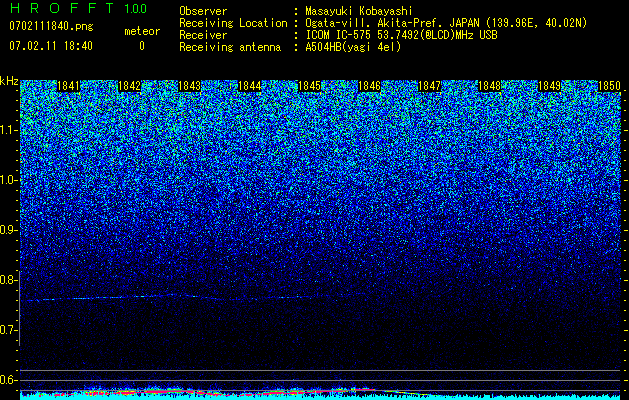629x400 pixels.
Task: Click the 0.6 frequency axis label
Action: coord(9,380)
